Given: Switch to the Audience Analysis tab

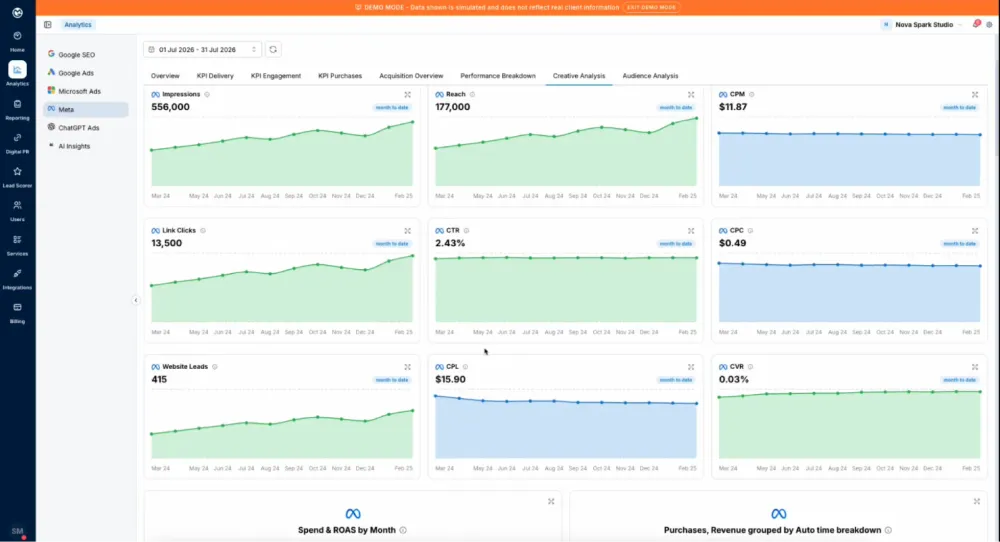Looking at the screenshot, I should pyautogui.click(x=651, y=76).
